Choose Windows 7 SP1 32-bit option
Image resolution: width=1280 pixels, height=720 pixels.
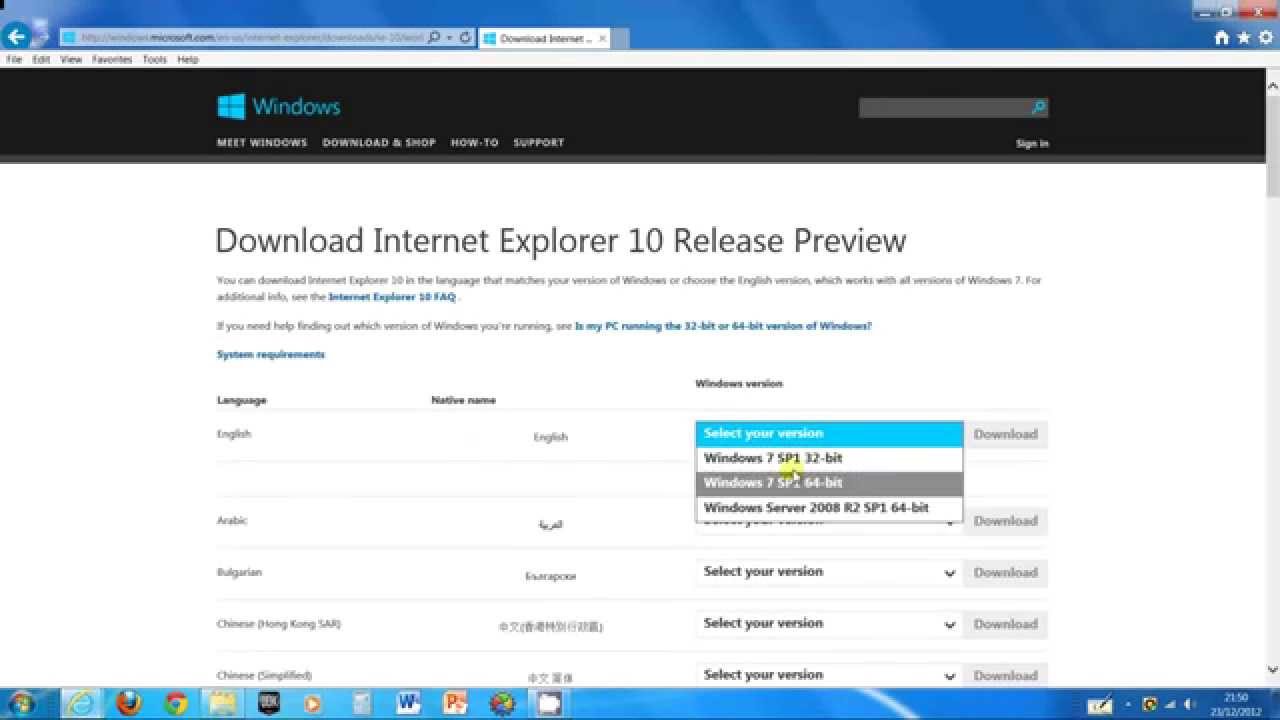(x=829, y=458)
